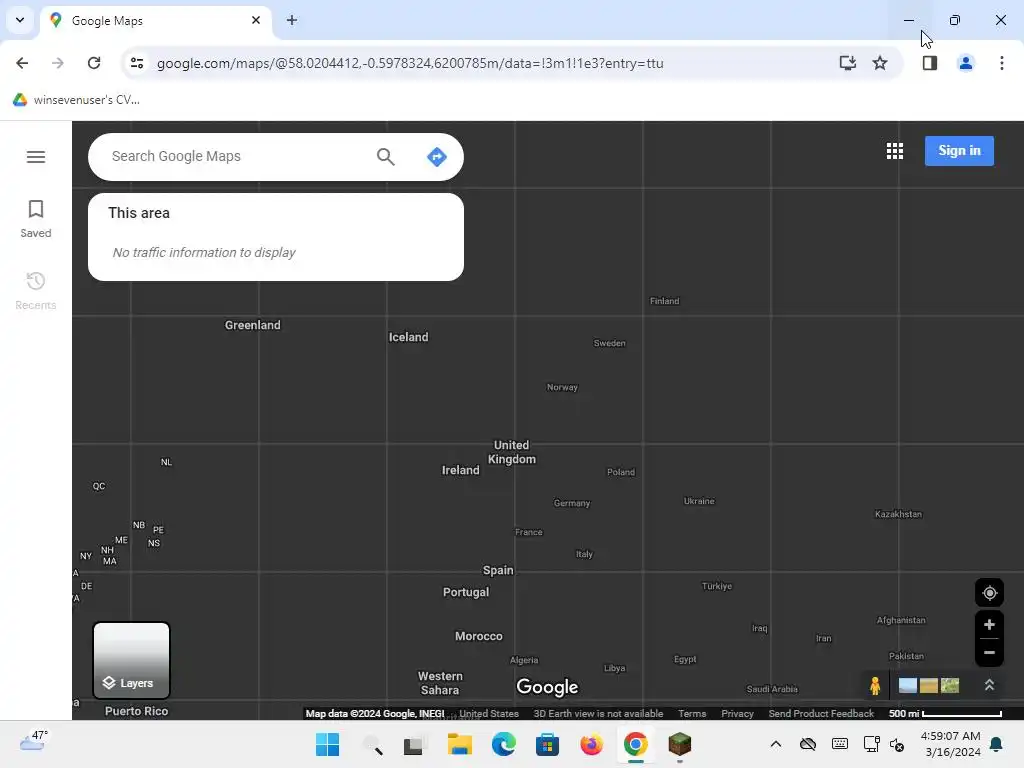Screen dimensions: 1024x768
Task: Click the Iceland map label
Action: [408, 337]
